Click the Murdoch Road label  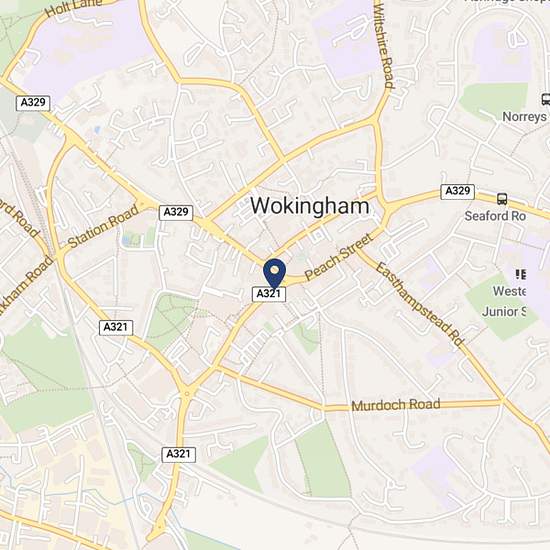pyautogui.click(x=396, y=405)
